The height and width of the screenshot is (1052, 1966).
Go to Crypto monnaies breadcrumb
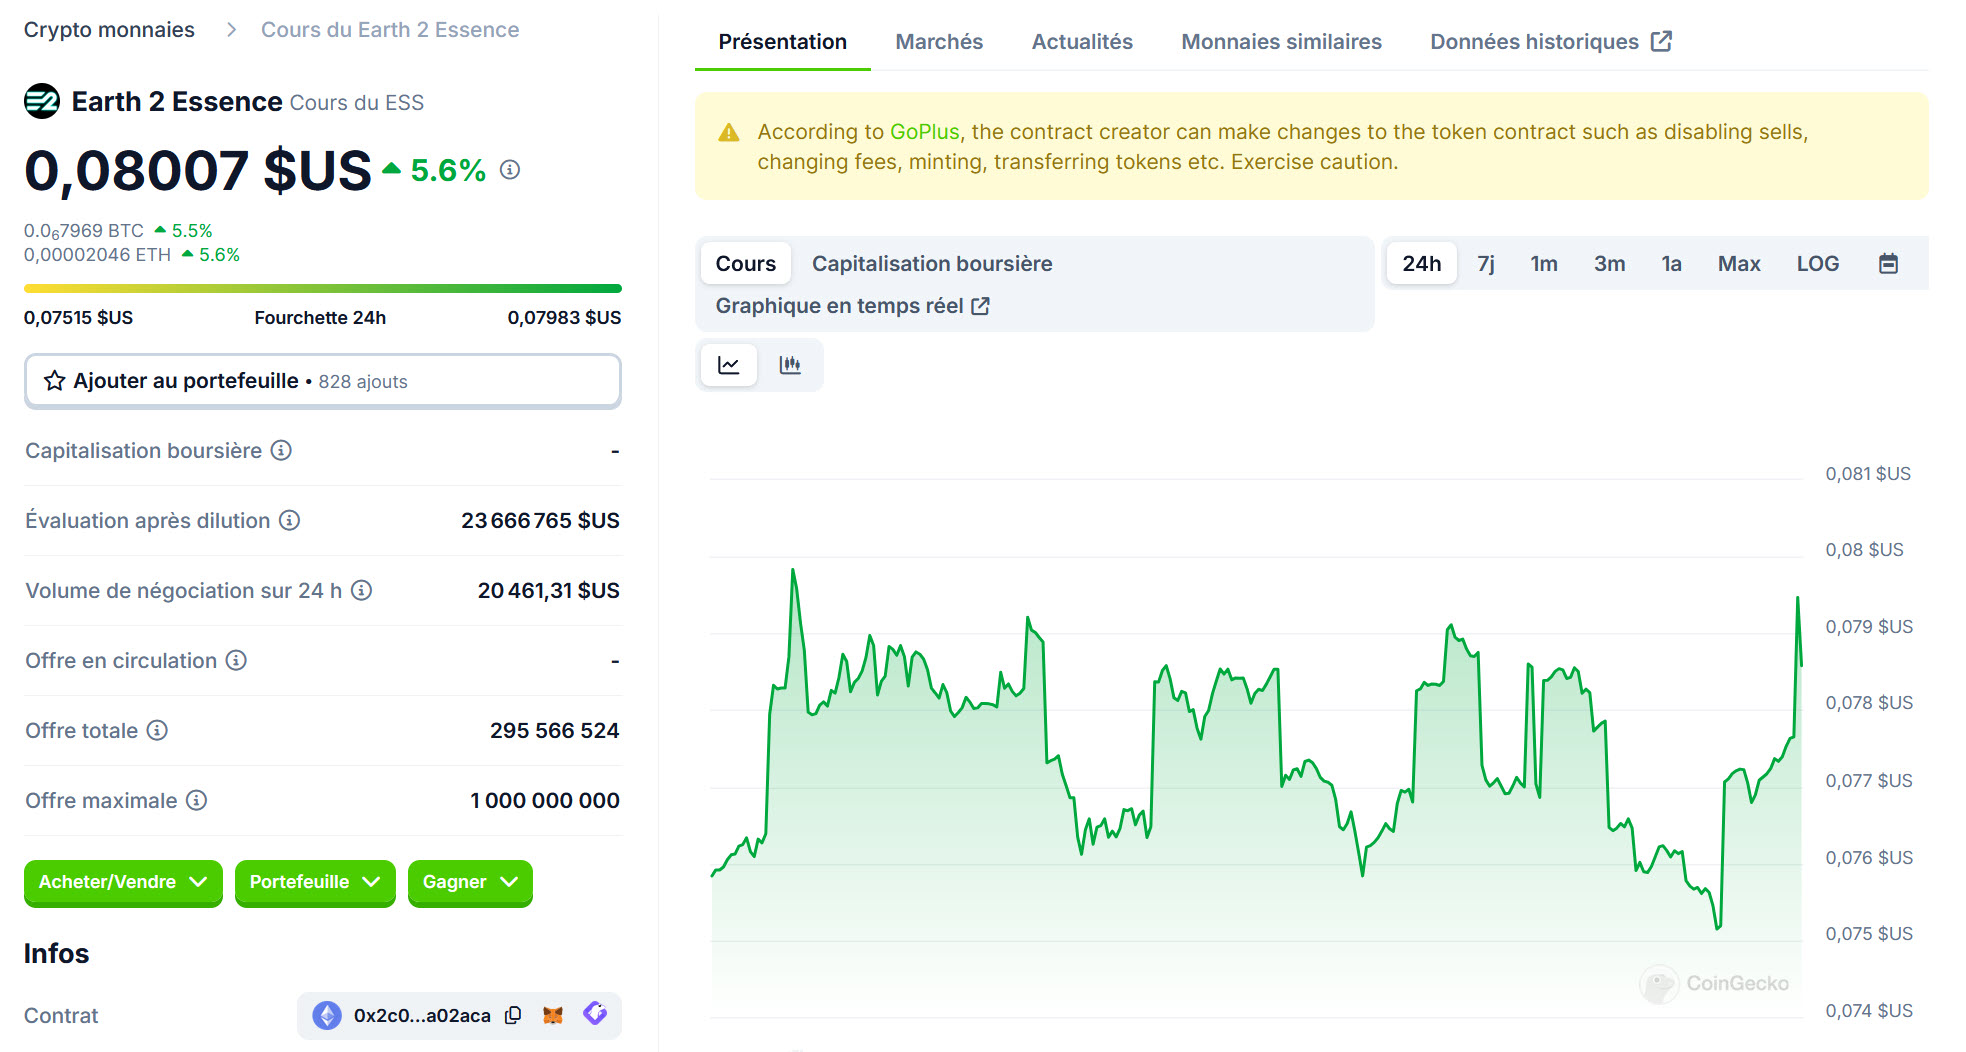click(109, 30)
